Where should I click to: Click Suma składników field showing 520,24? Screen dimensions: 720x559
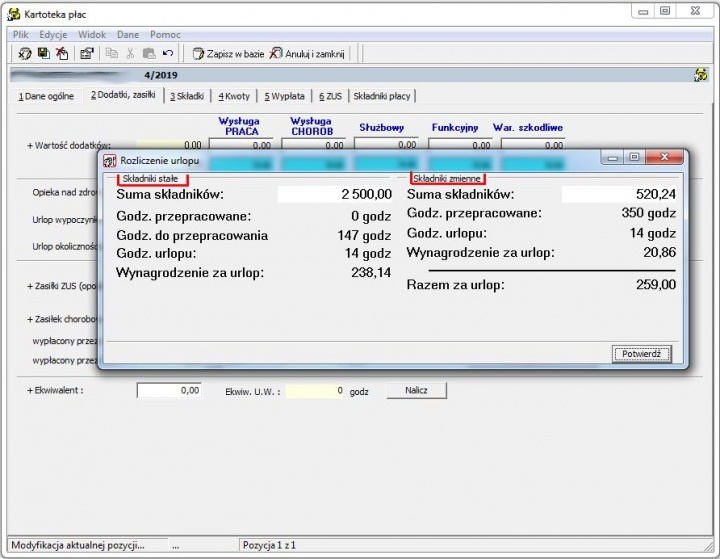pyautogui.click(x=619, y=194)
